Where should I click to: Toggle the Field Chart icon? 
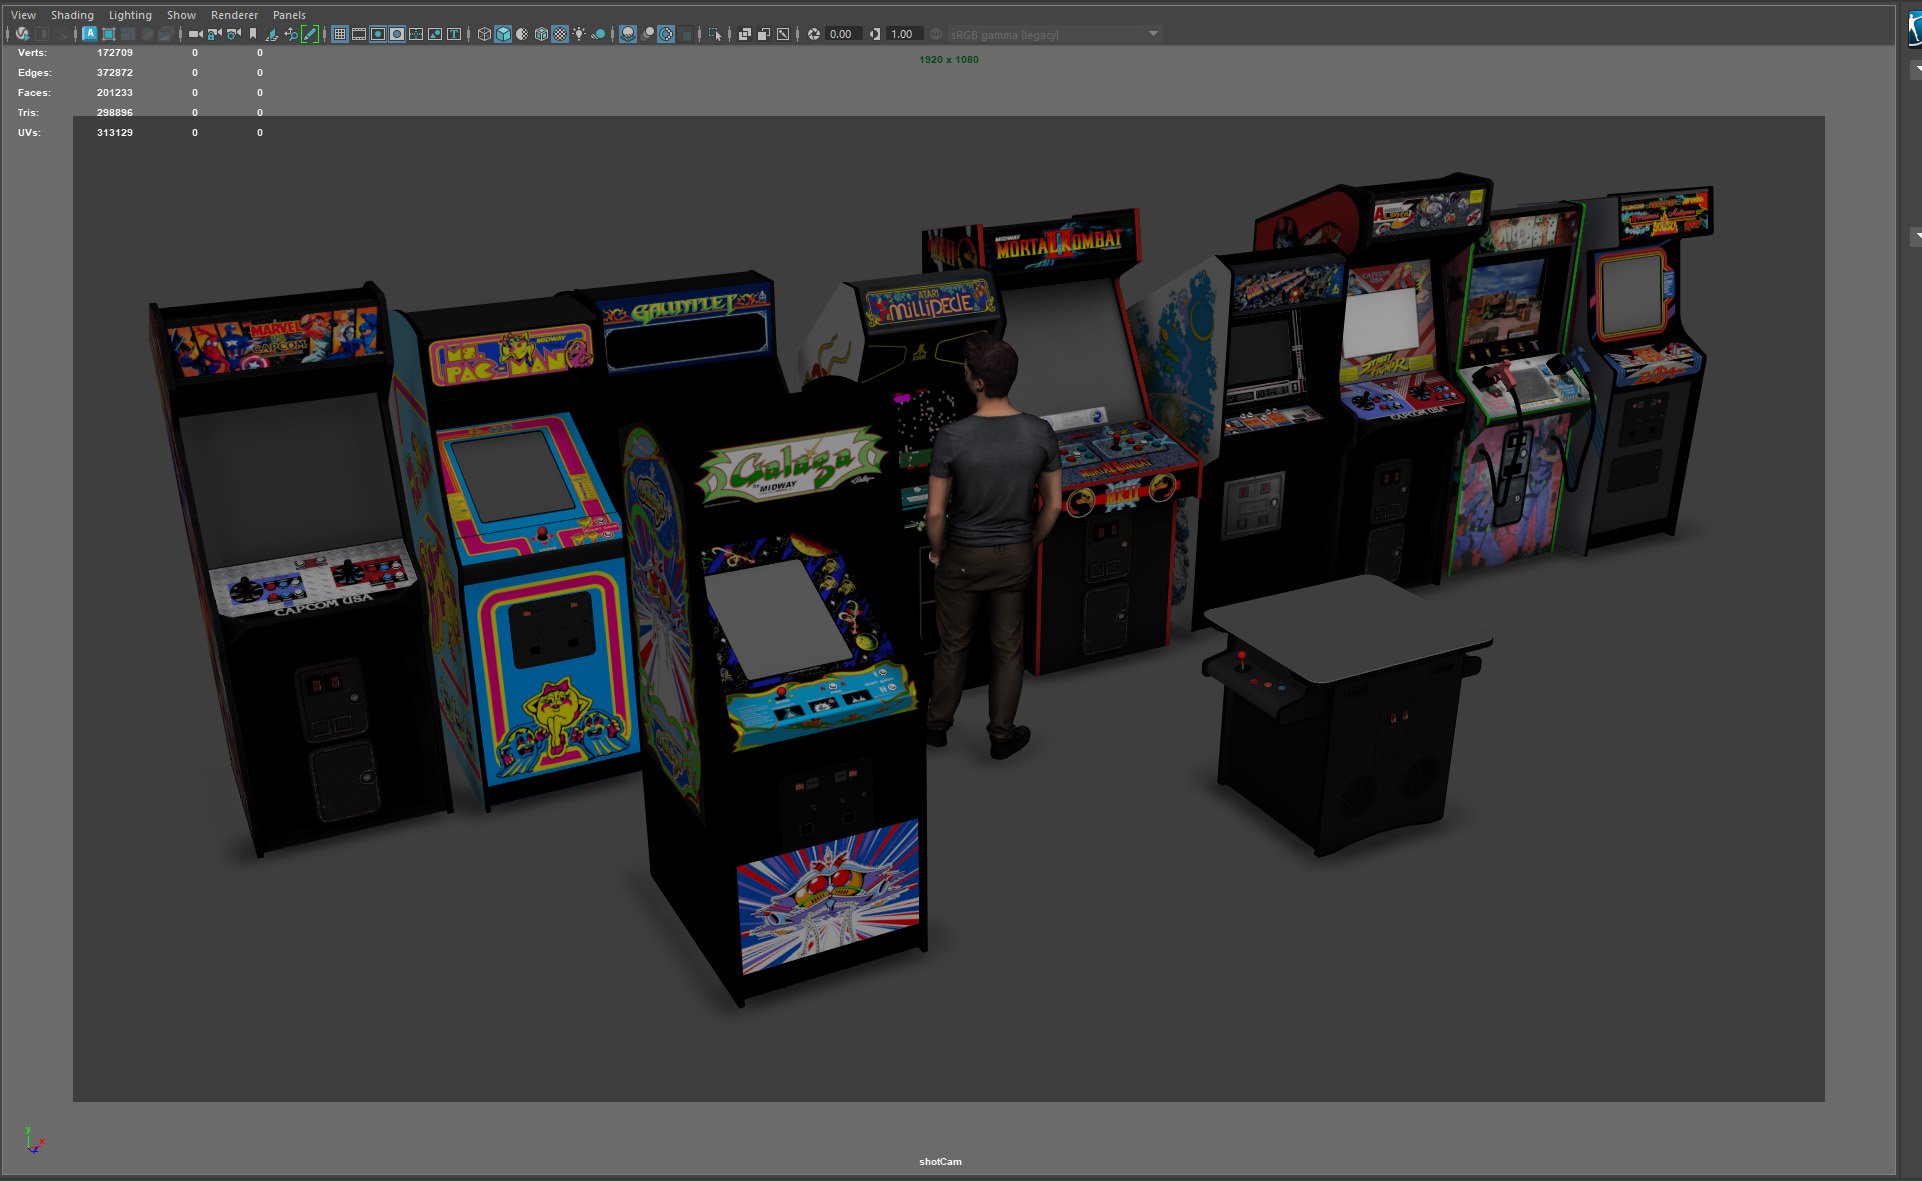coord(416,34)
